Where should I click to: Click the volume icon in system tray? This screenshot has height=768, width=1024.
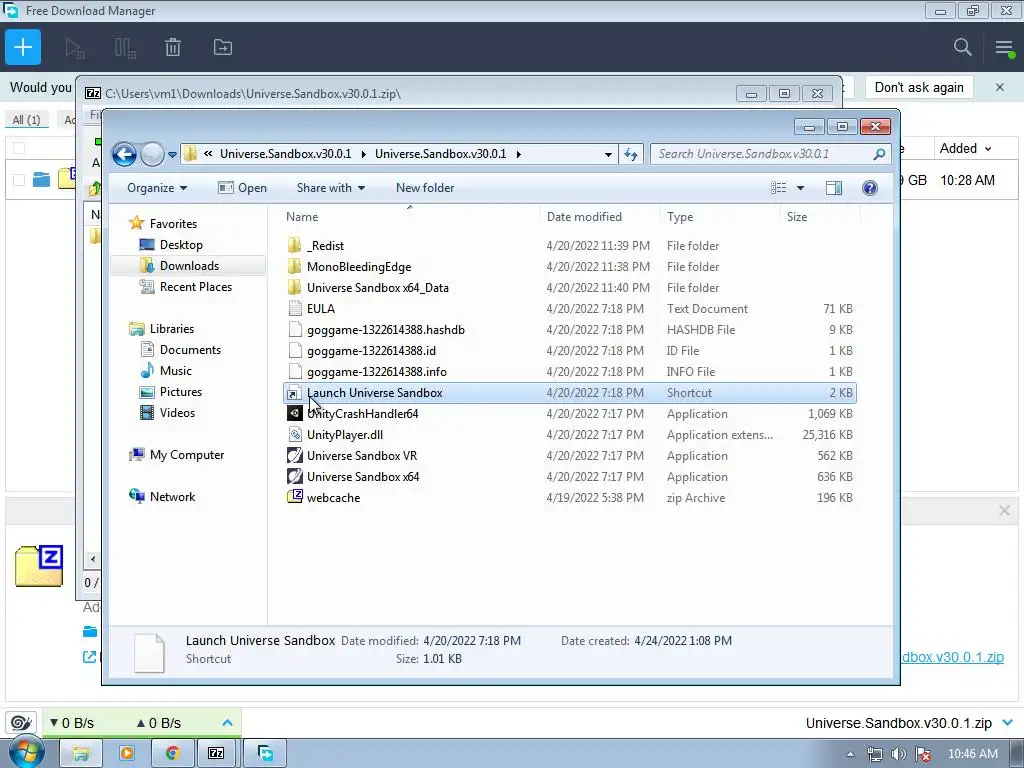899,754
